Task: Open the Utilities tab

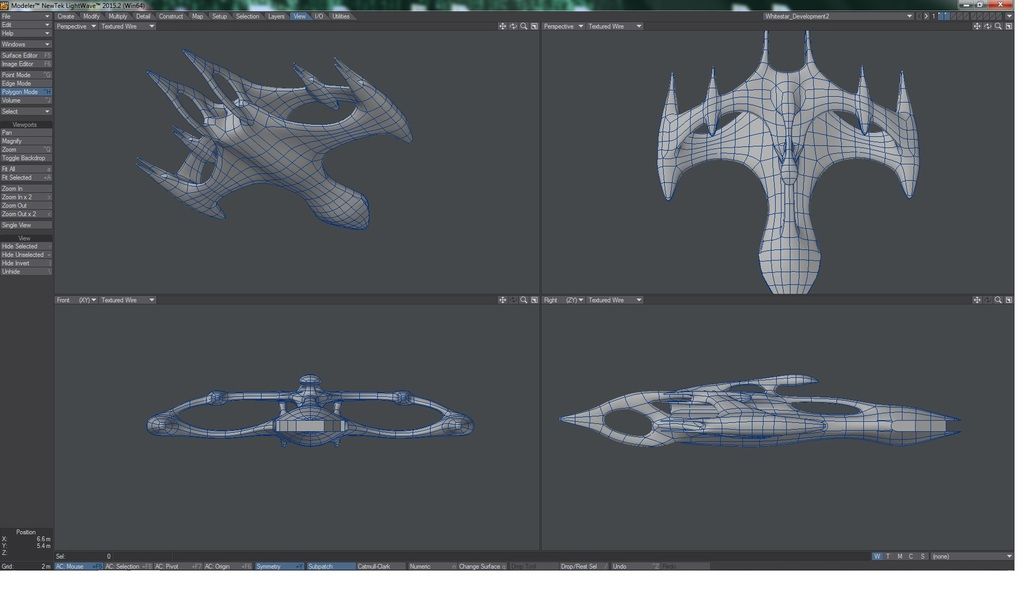Action: point(341,16)
